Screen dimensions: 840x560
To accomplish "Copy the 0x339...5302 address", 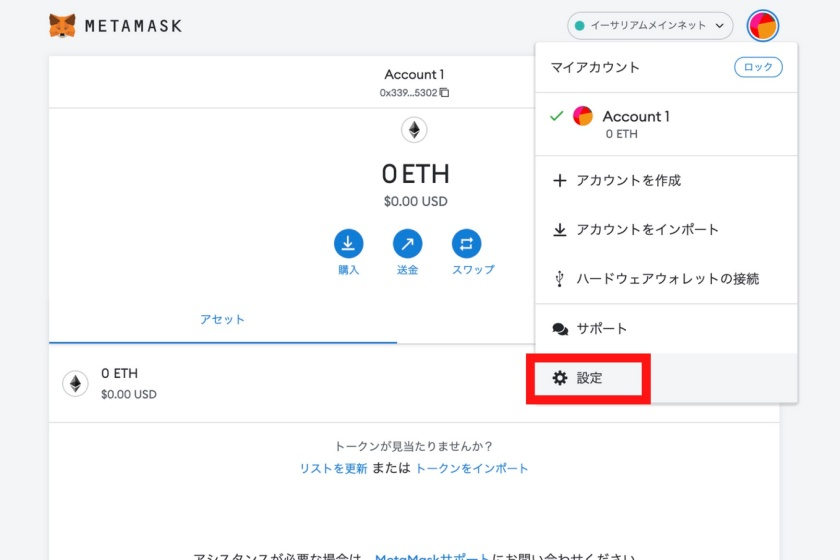I will [x=444, y=93].
